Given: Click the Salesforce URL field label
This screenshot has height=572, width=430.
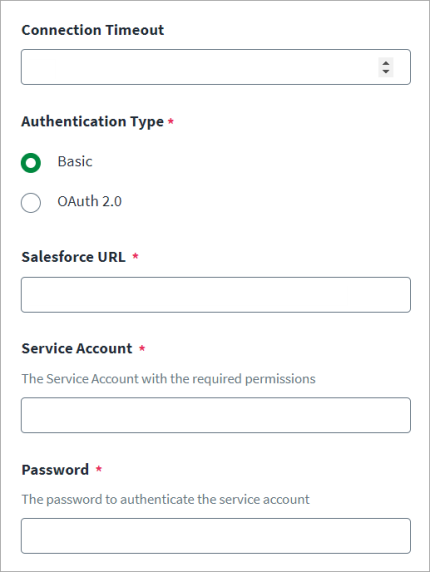Looking at the screenshot, I should click(x=73, y=257).
